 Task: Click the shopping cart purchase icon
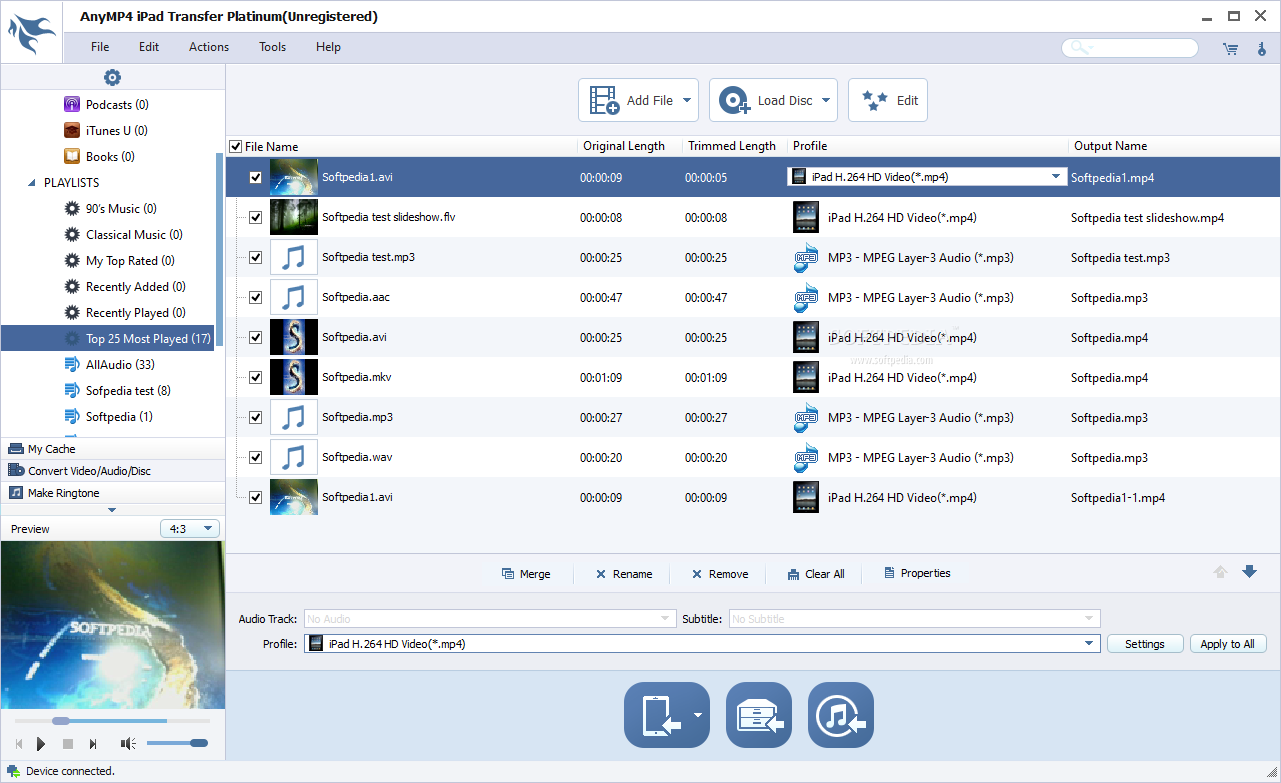tap(1230, 48)
